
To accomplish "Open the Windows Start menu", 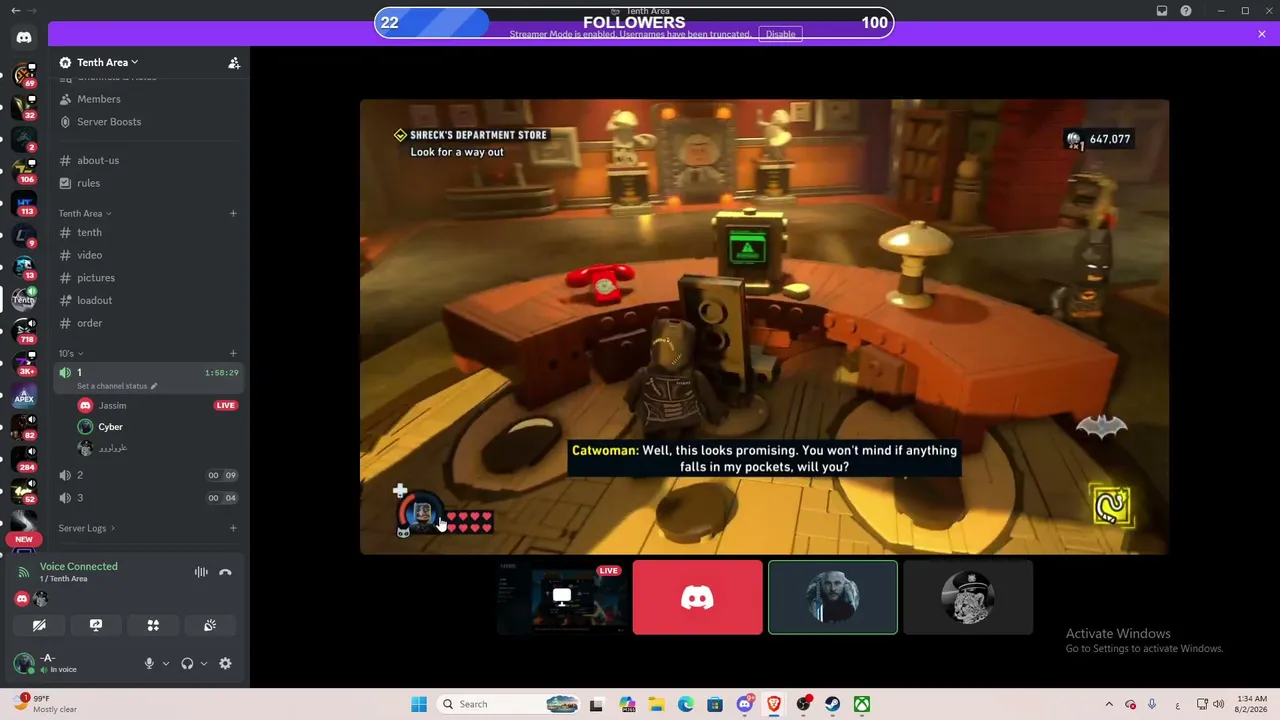I will tap(419, 704).
